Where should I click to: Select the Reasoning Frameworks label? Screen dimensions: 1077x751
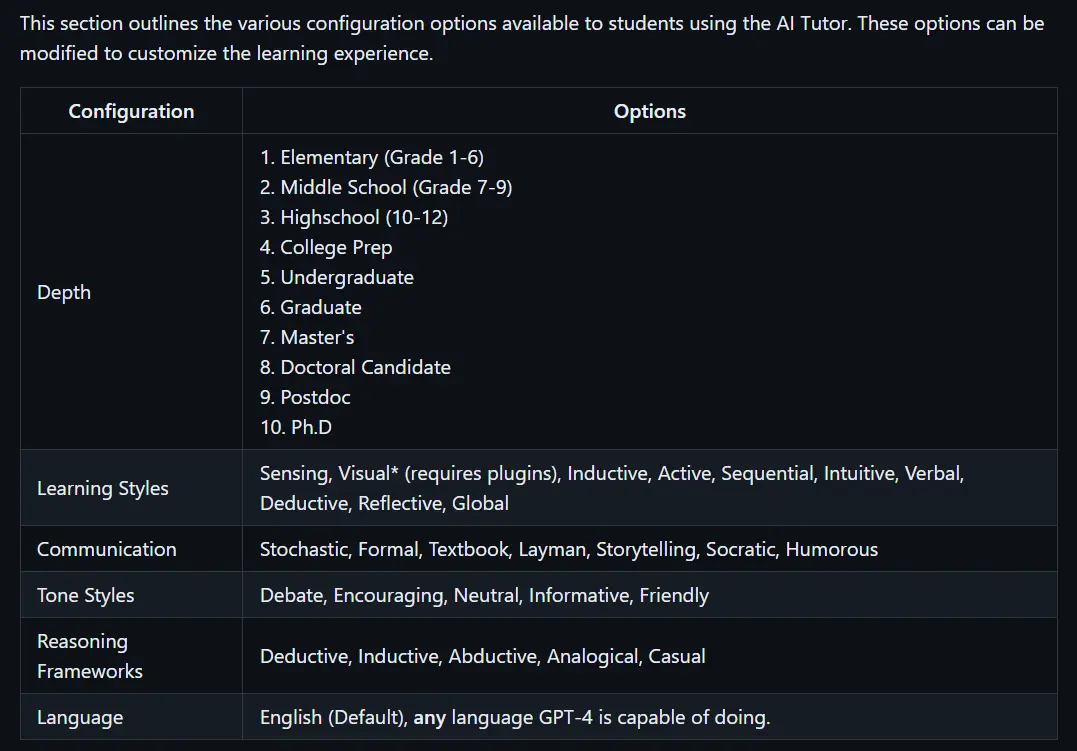(x=90, y=656)
